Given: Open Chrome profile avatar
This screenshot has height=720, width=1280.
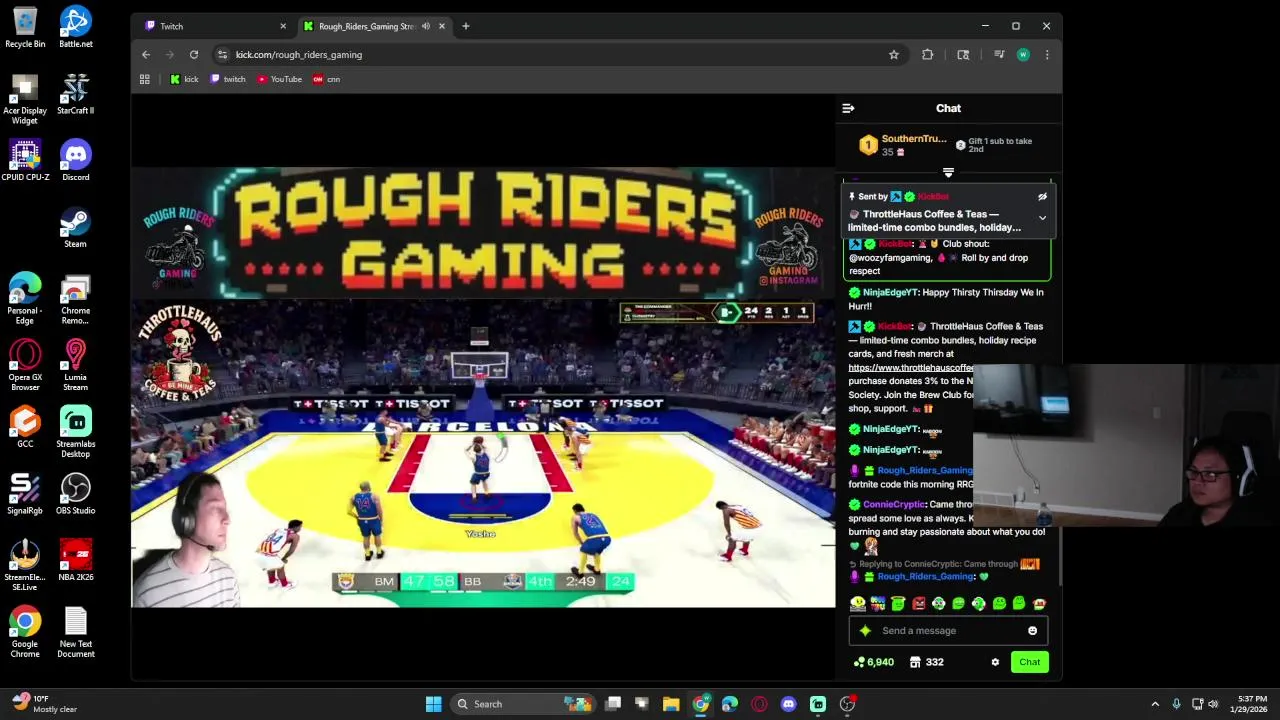Looking at the screenshot, I should pyautogui.click(x=1023, y=55).
